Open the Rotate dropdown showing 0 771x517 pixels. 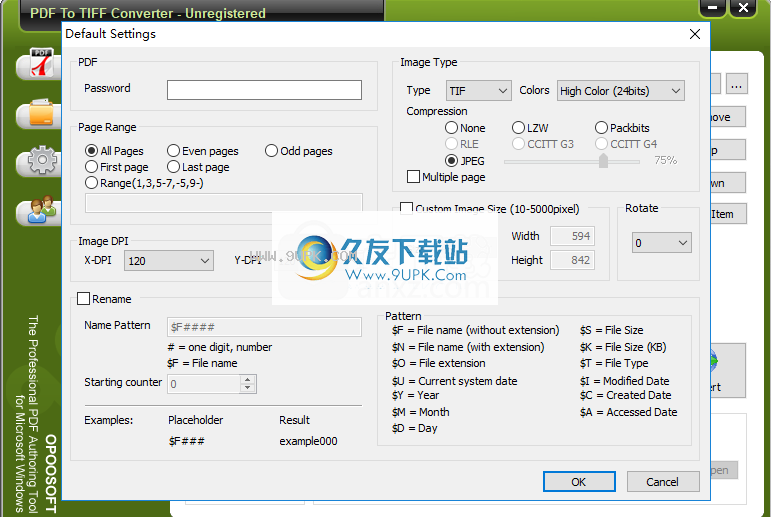pos(661,243)
